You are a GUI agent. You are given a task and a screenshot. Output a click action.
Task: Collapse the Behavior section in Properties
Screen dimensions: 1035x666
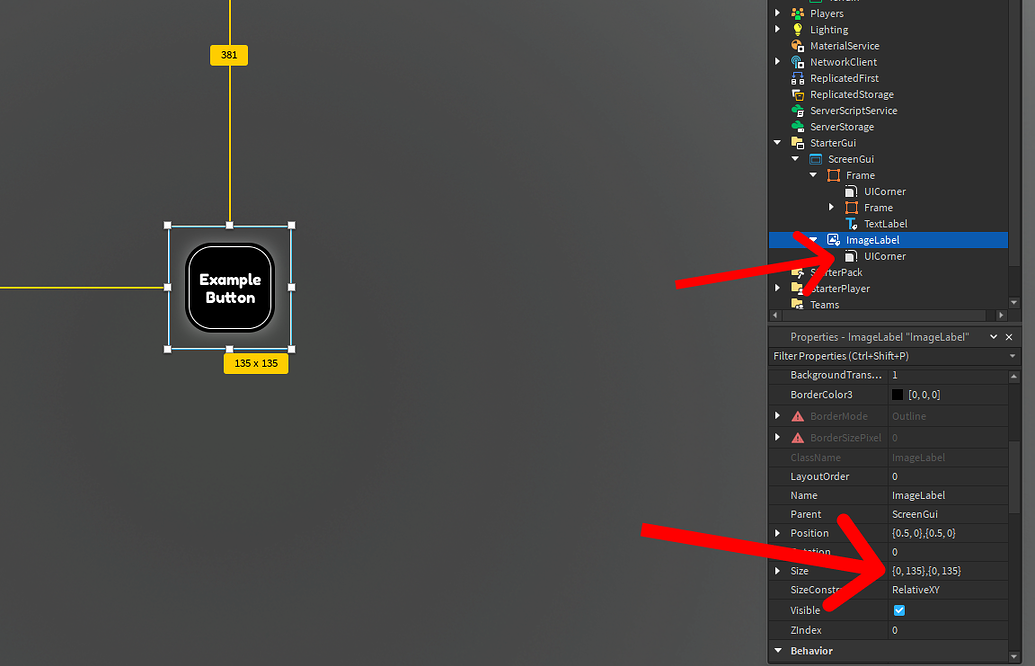(x=778, y=650)
